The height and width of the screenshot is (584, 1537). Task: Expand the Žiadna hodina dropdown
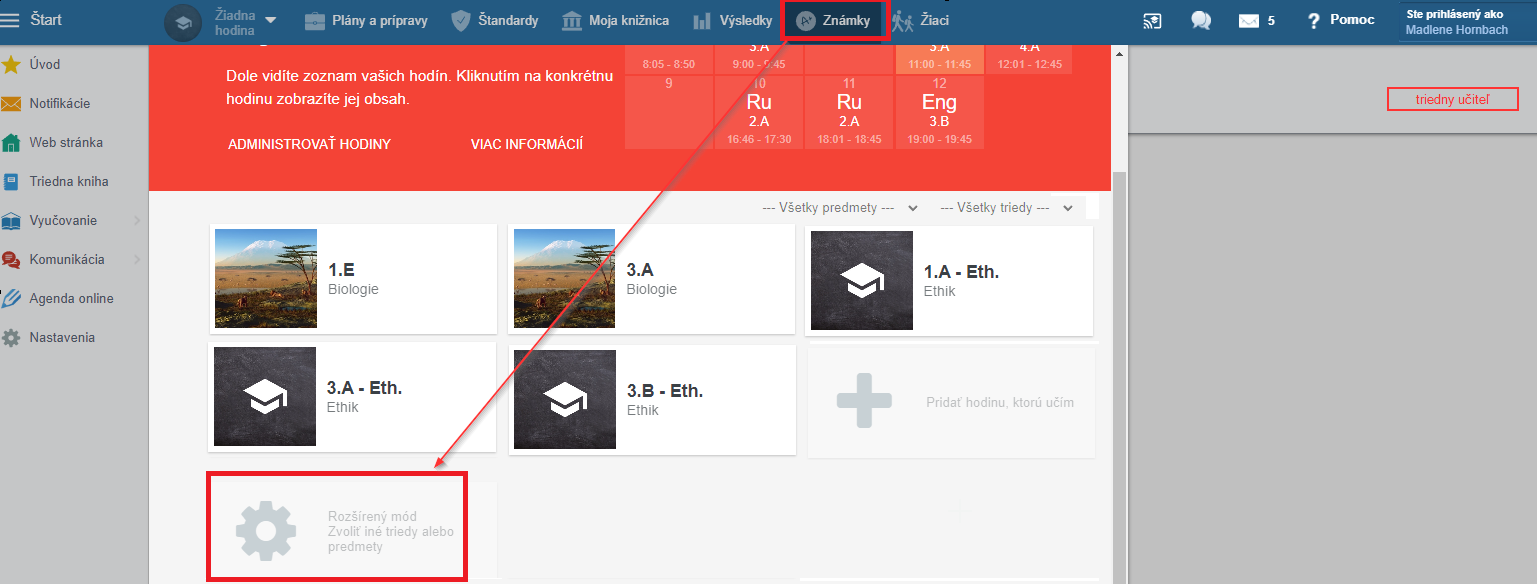point(270,21)
